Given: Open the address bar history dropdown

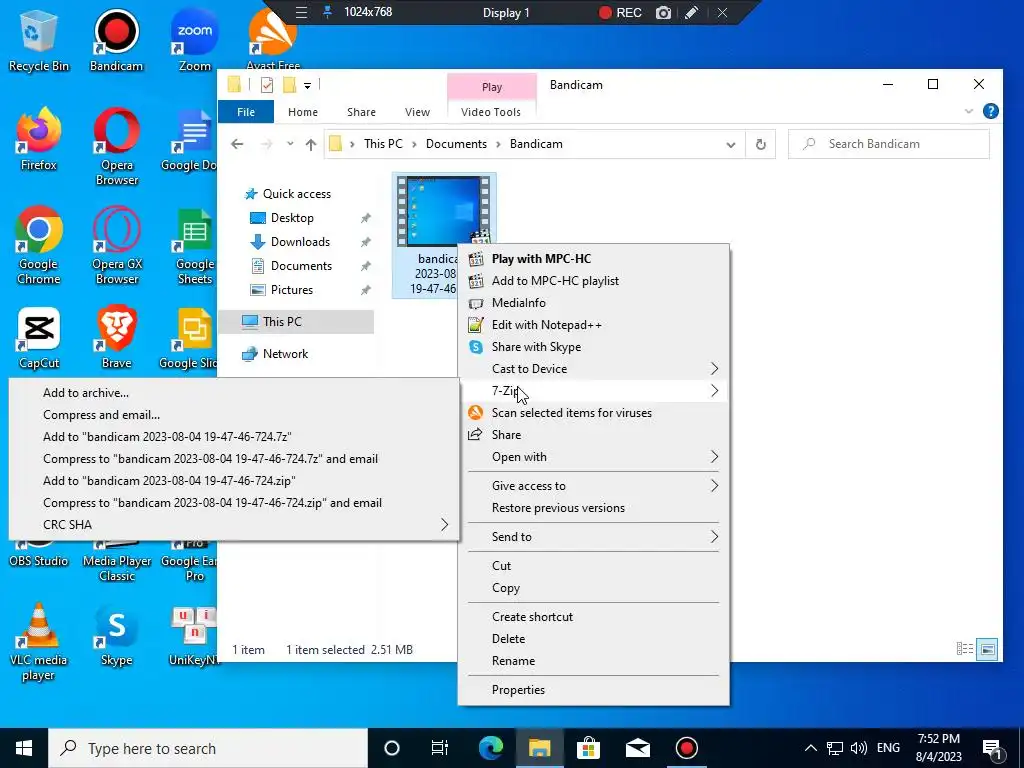Looking at the screenshot, I should (731, 144).
